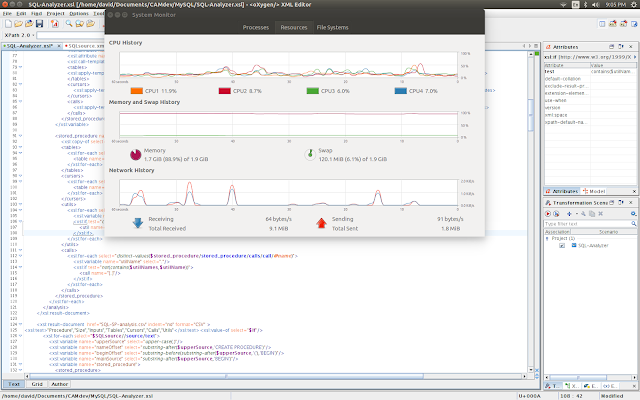Click the New document icon in oXygen toolbar
640x400 pixels.
8,24
